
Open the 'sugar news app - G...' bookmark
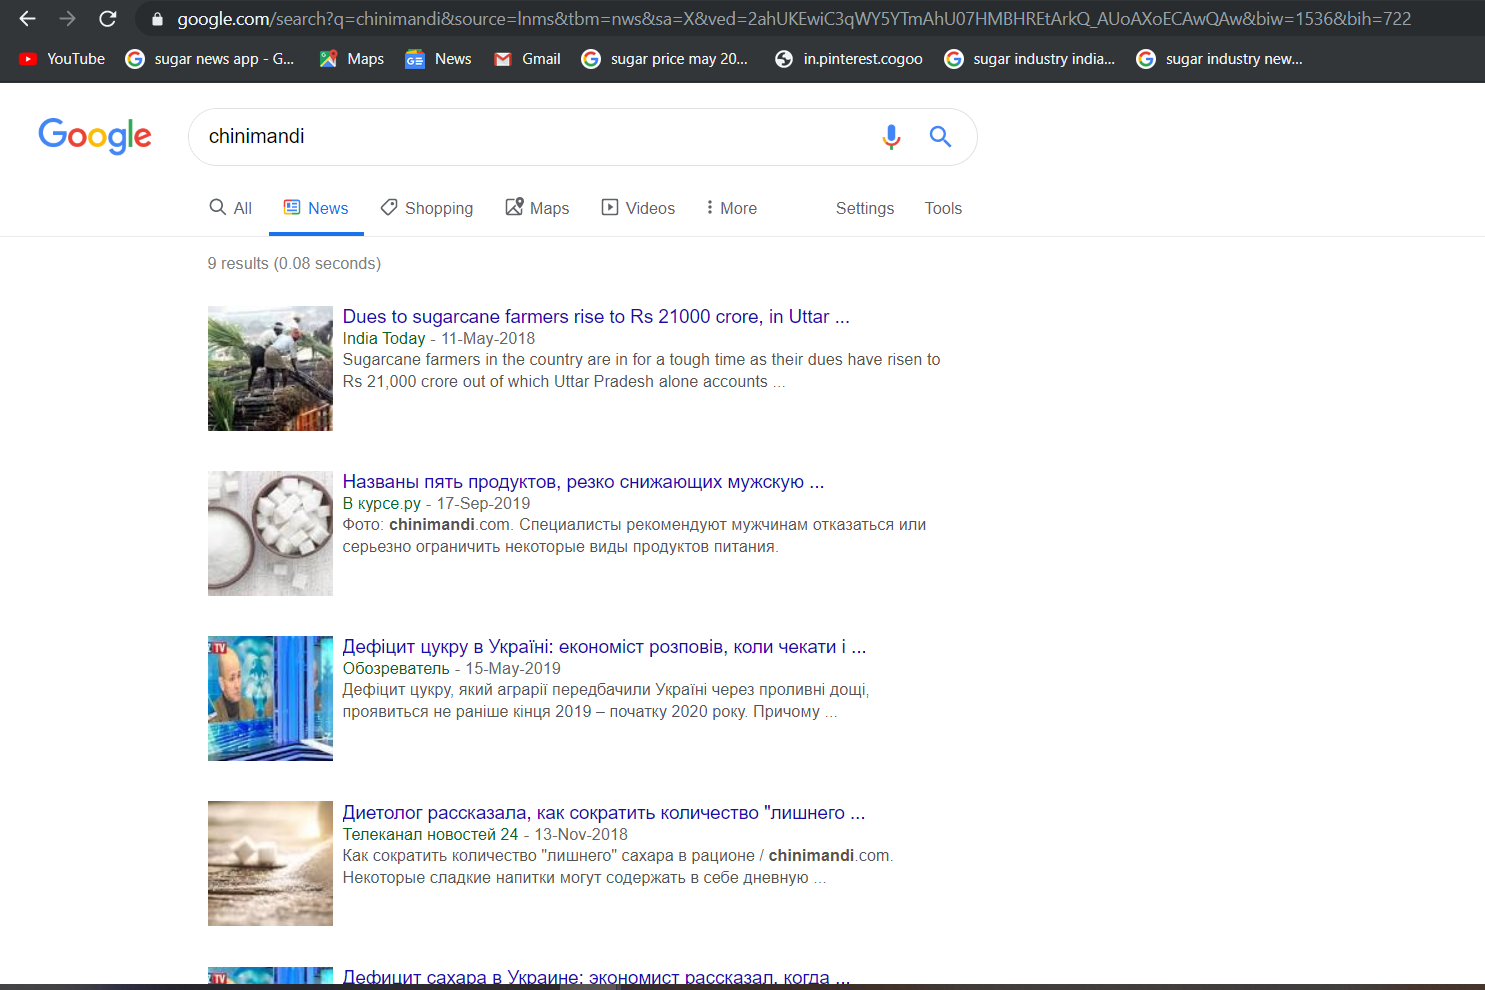[x=210, y=59]
